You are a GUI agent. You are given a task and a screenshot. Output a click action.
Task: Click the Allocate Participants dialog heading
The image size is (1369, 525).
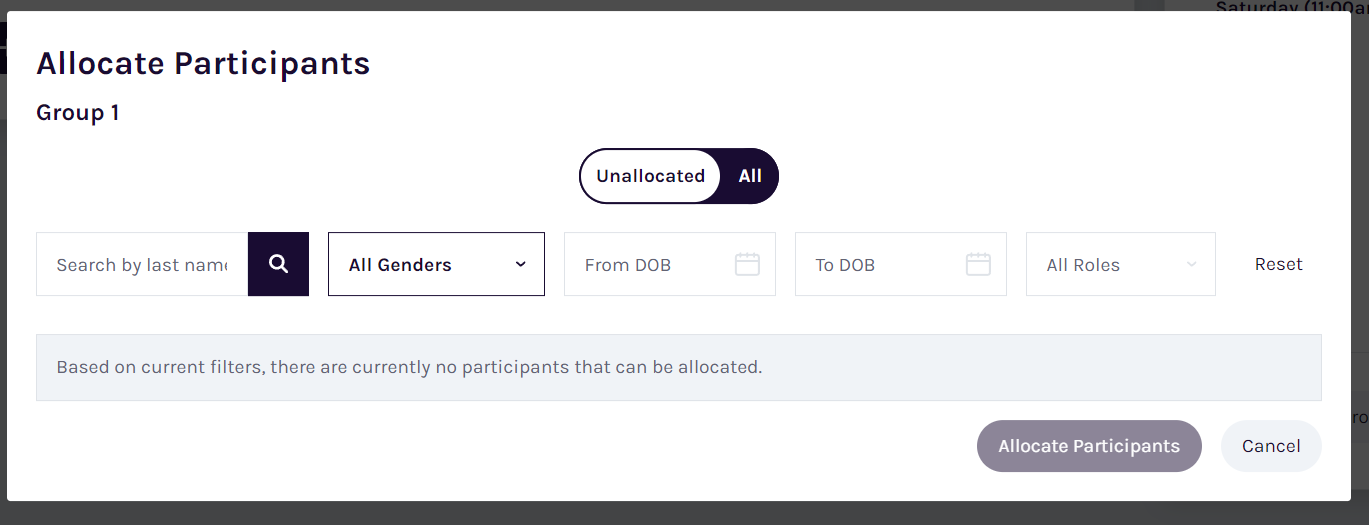(203, 63)
